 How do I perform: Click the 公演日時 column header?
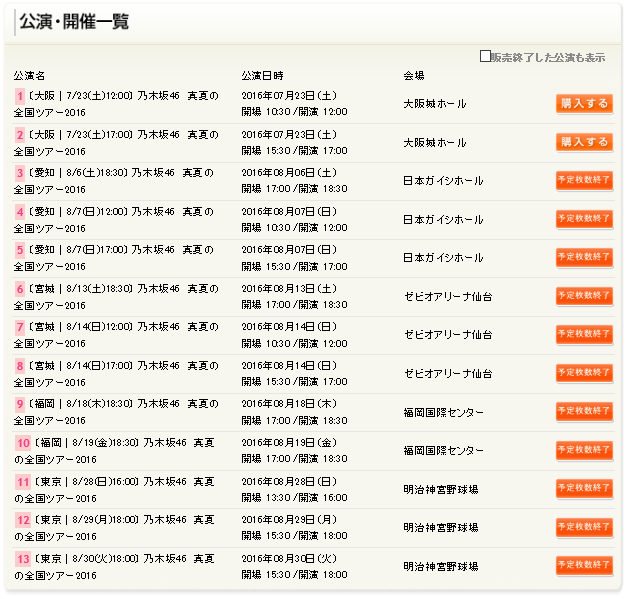click(x=262, y=76)
